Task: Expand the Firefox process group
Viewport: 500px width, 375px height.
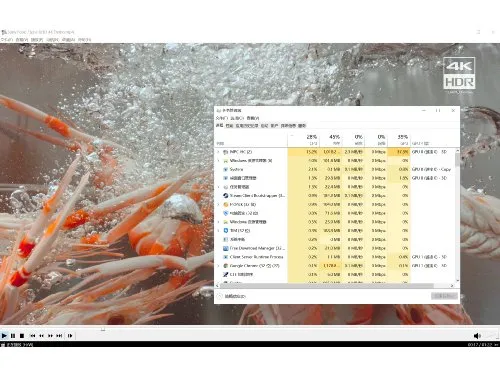Action: (219, 204)
